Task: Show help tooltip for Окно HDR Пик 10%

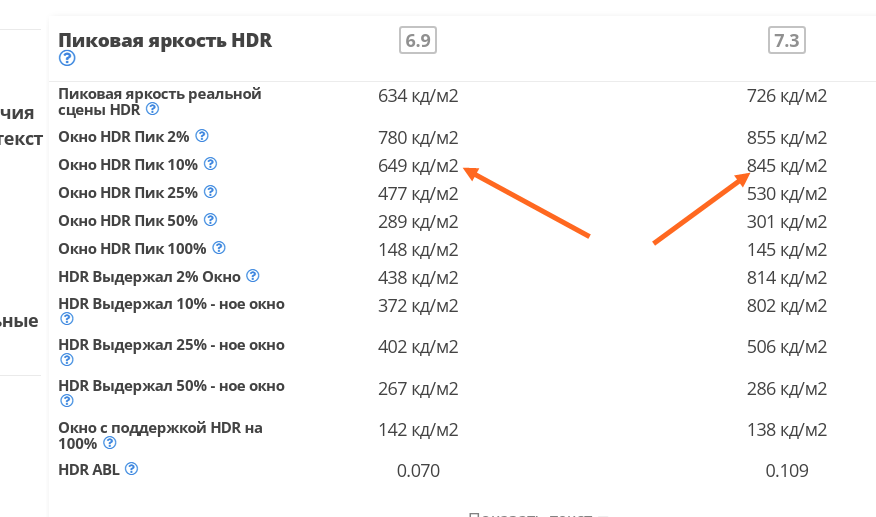Action: pyautogui.click(x=210, y=163)
